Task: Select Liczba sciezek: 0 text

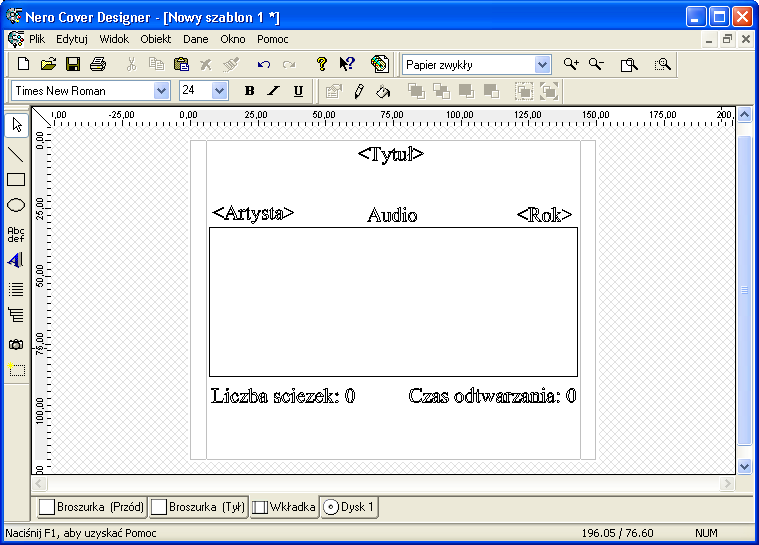Action: (283, 396)
